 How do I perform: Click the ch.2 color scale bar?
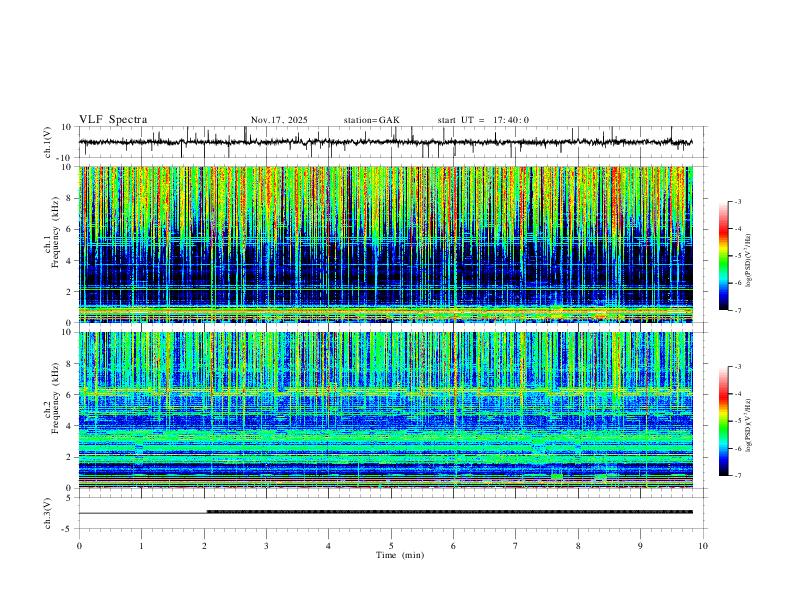[x=723, y=421]
